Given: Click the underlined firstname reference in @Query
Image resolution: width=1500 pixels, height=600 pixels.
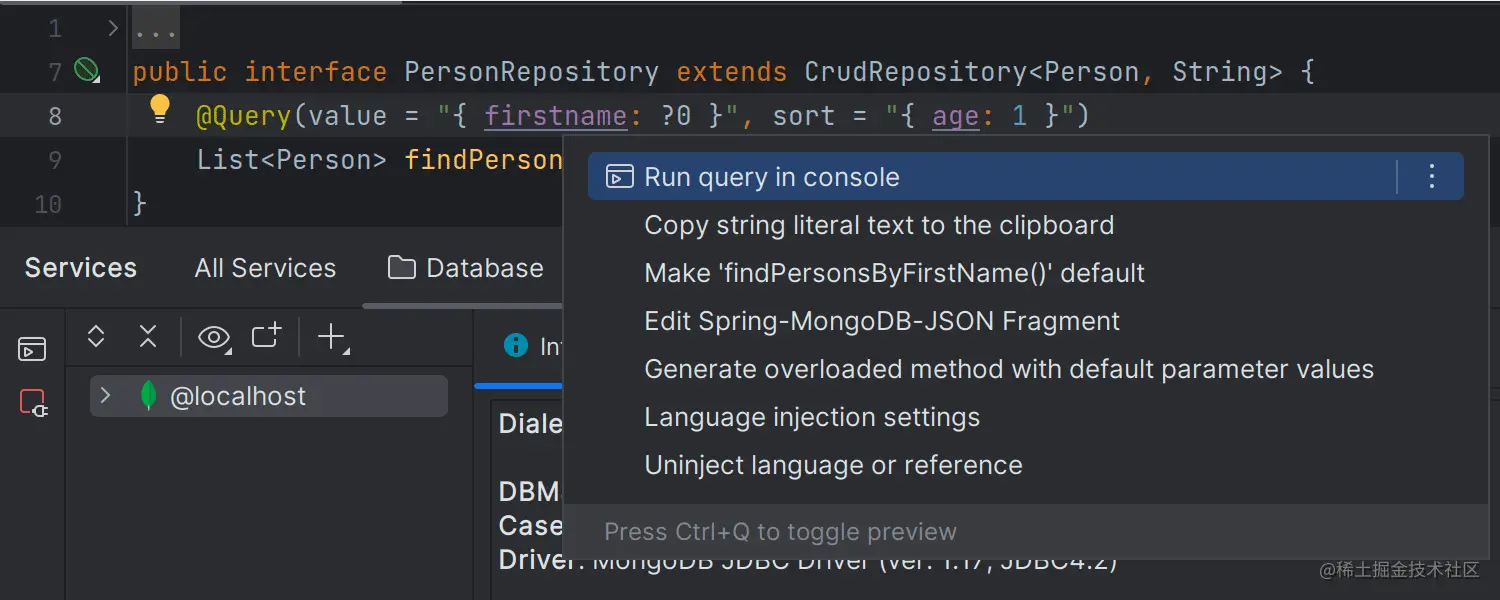Looking at the screenshot, I should tap(556, 115).
